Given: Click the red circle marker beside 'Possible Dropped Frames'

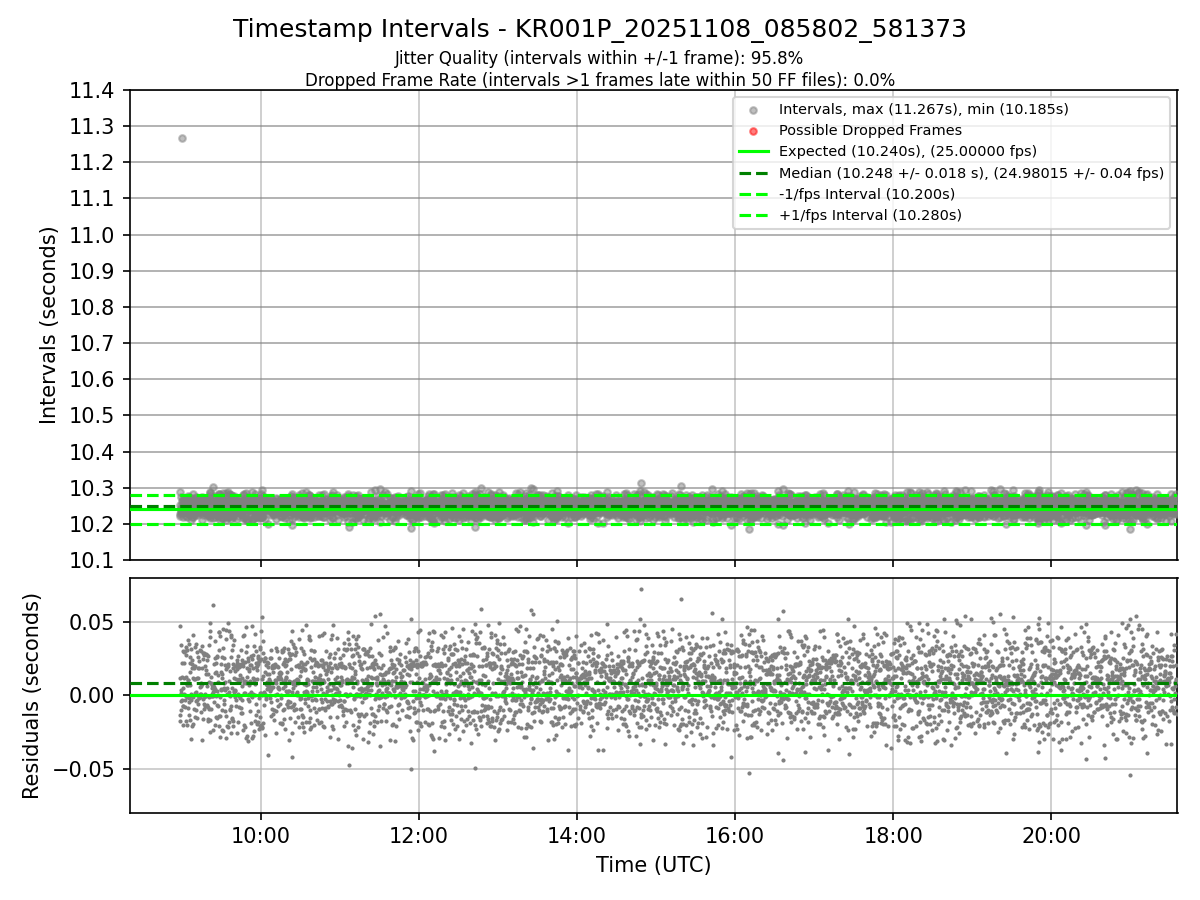Looking at the screenshot, I should click(753, 131).
